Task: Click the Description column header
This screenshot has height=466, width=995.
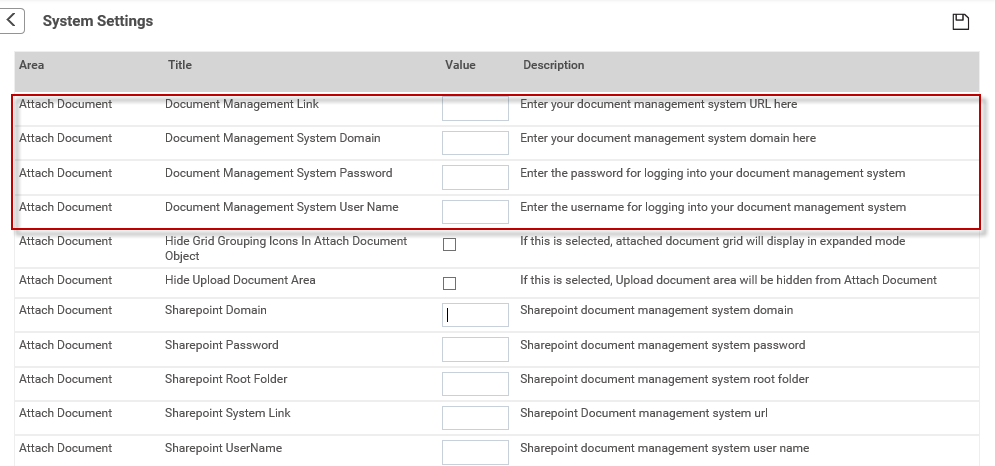Action: pyautogui.click(x=553, y=65)
